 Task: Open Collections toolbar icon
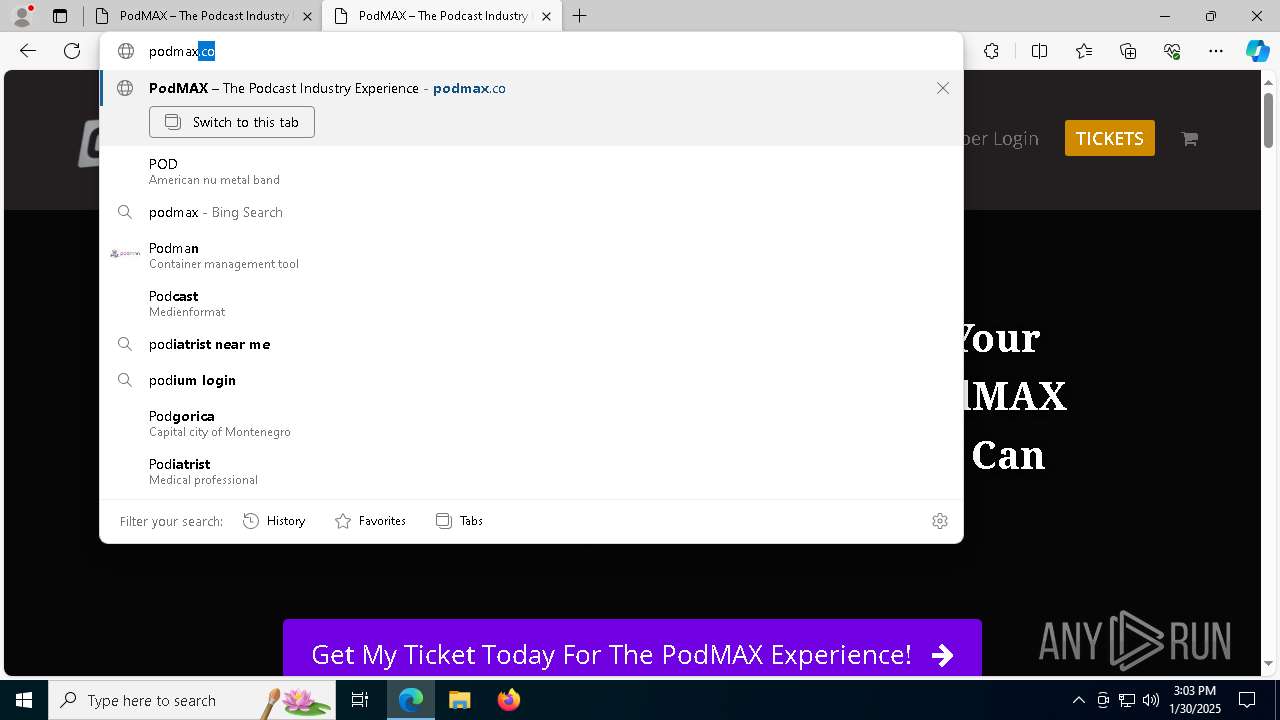1128,51
